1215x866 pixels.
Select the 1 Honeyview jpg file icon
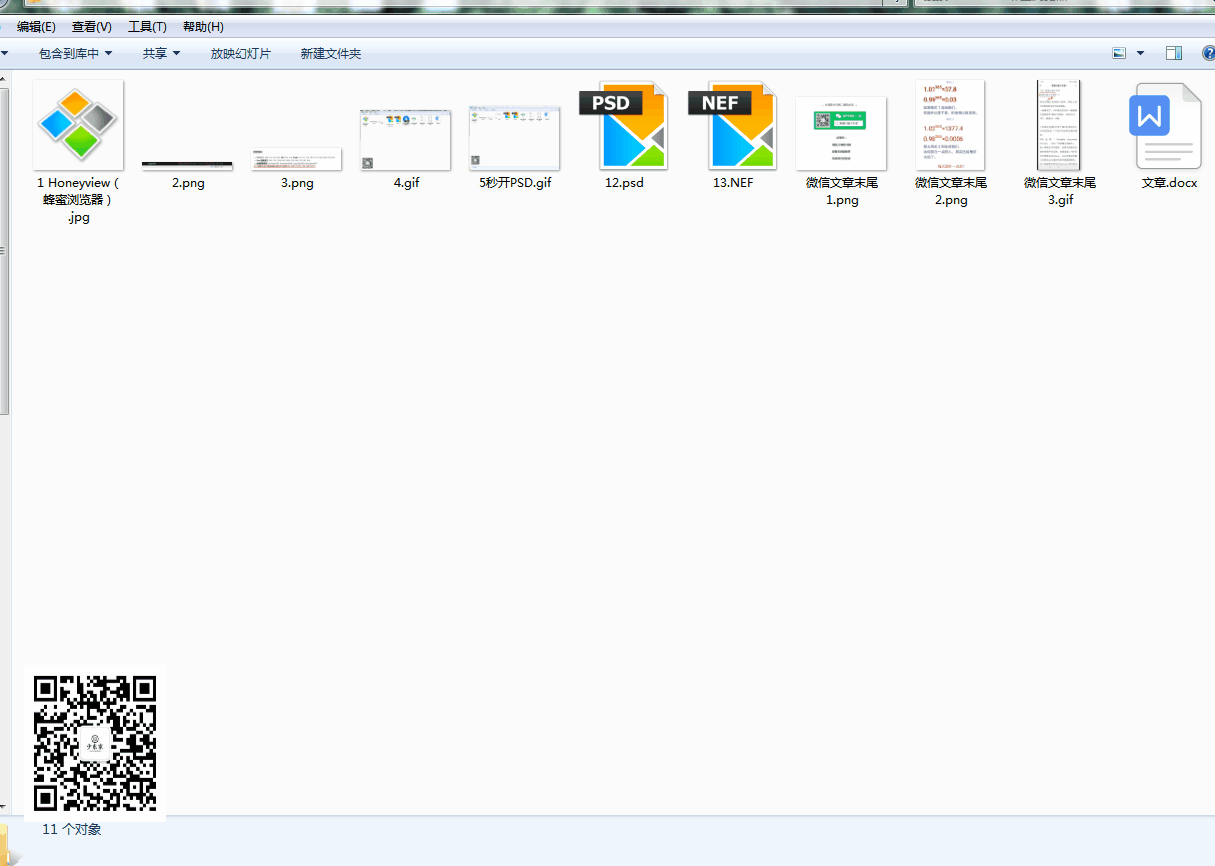tap(78, 125)
